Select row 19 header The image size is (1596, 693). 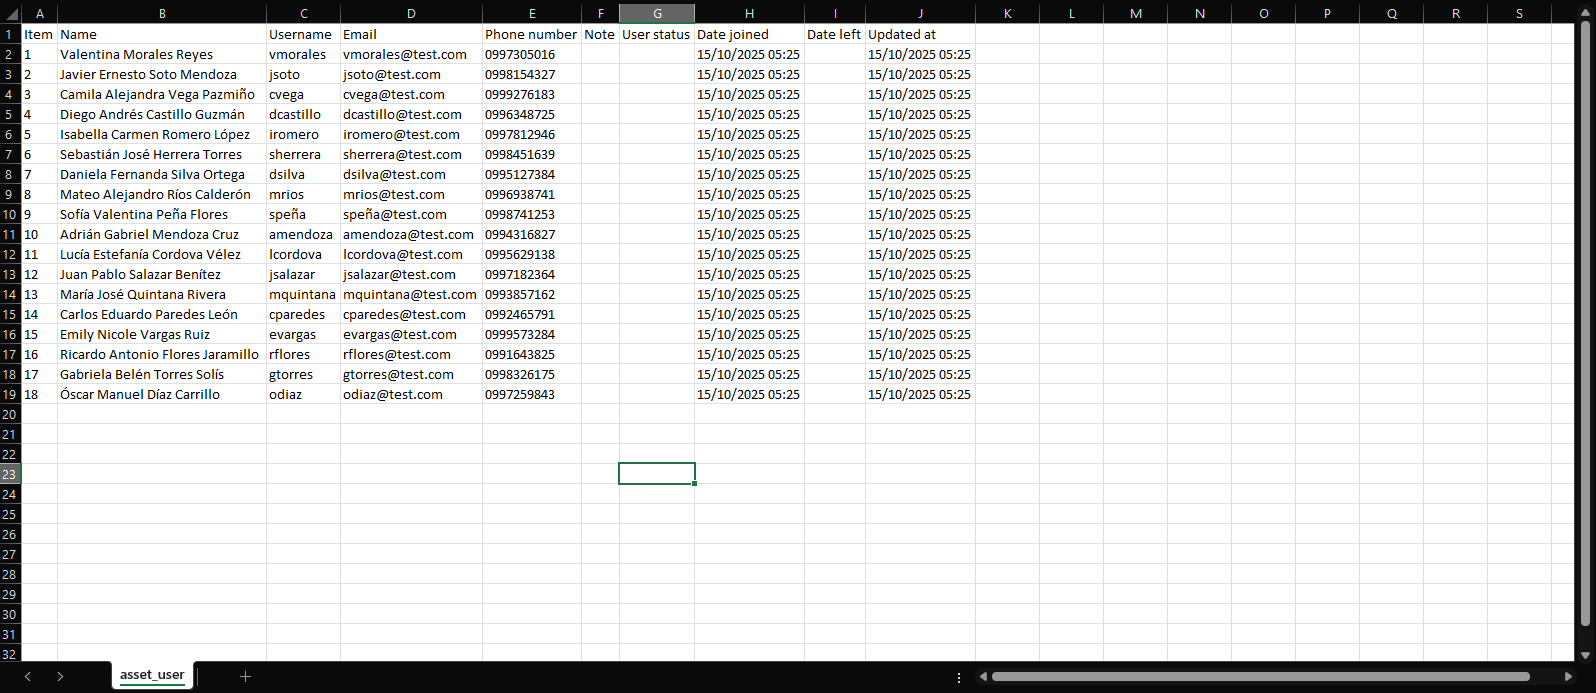(x=10, y=394)
